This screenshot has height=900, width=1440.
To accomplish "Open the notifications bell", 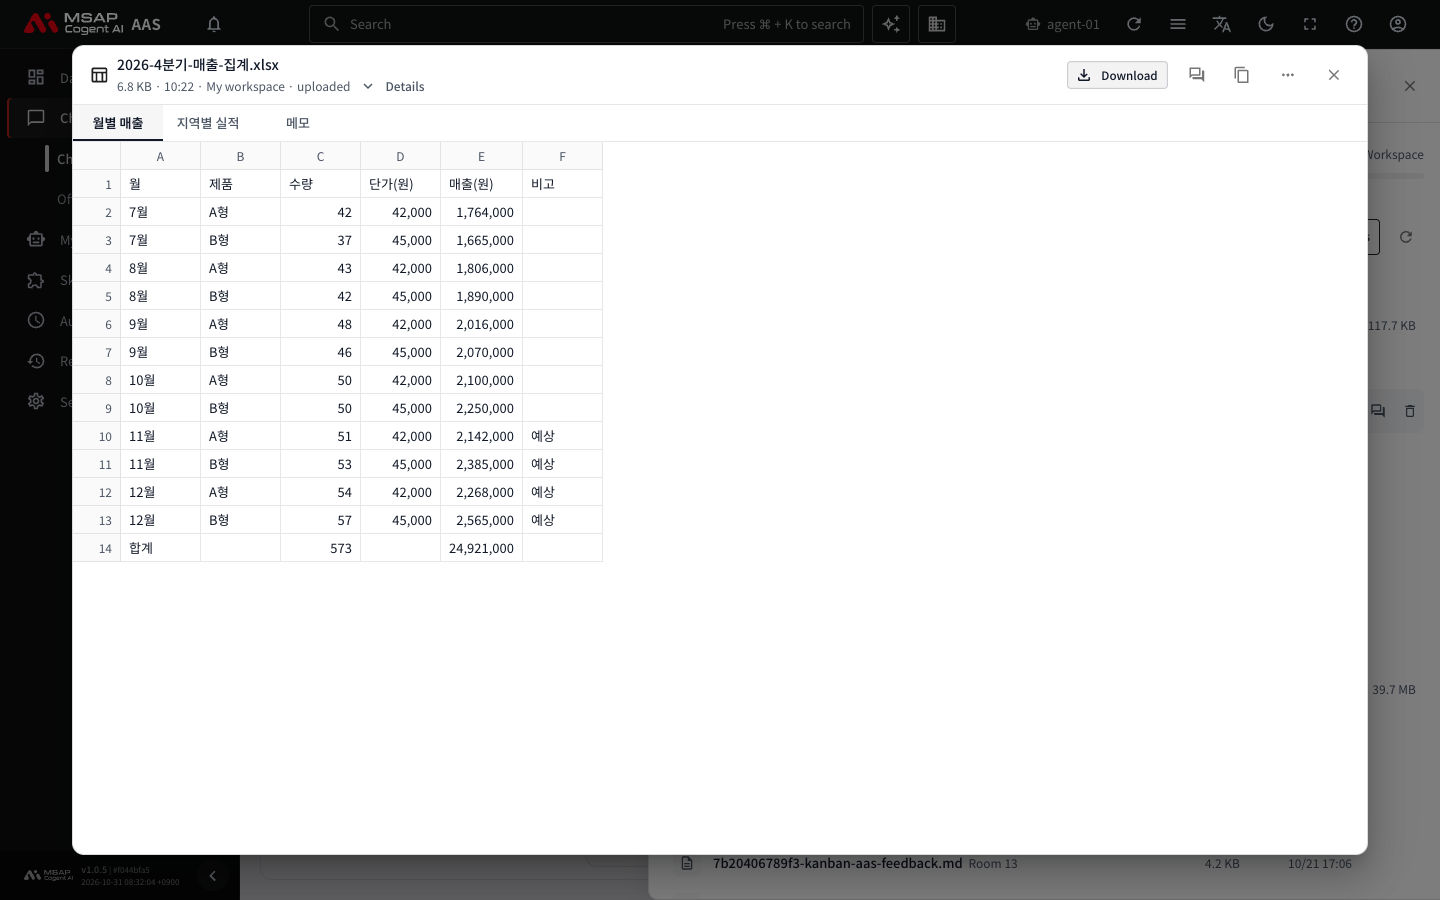I will coord(214,24).
